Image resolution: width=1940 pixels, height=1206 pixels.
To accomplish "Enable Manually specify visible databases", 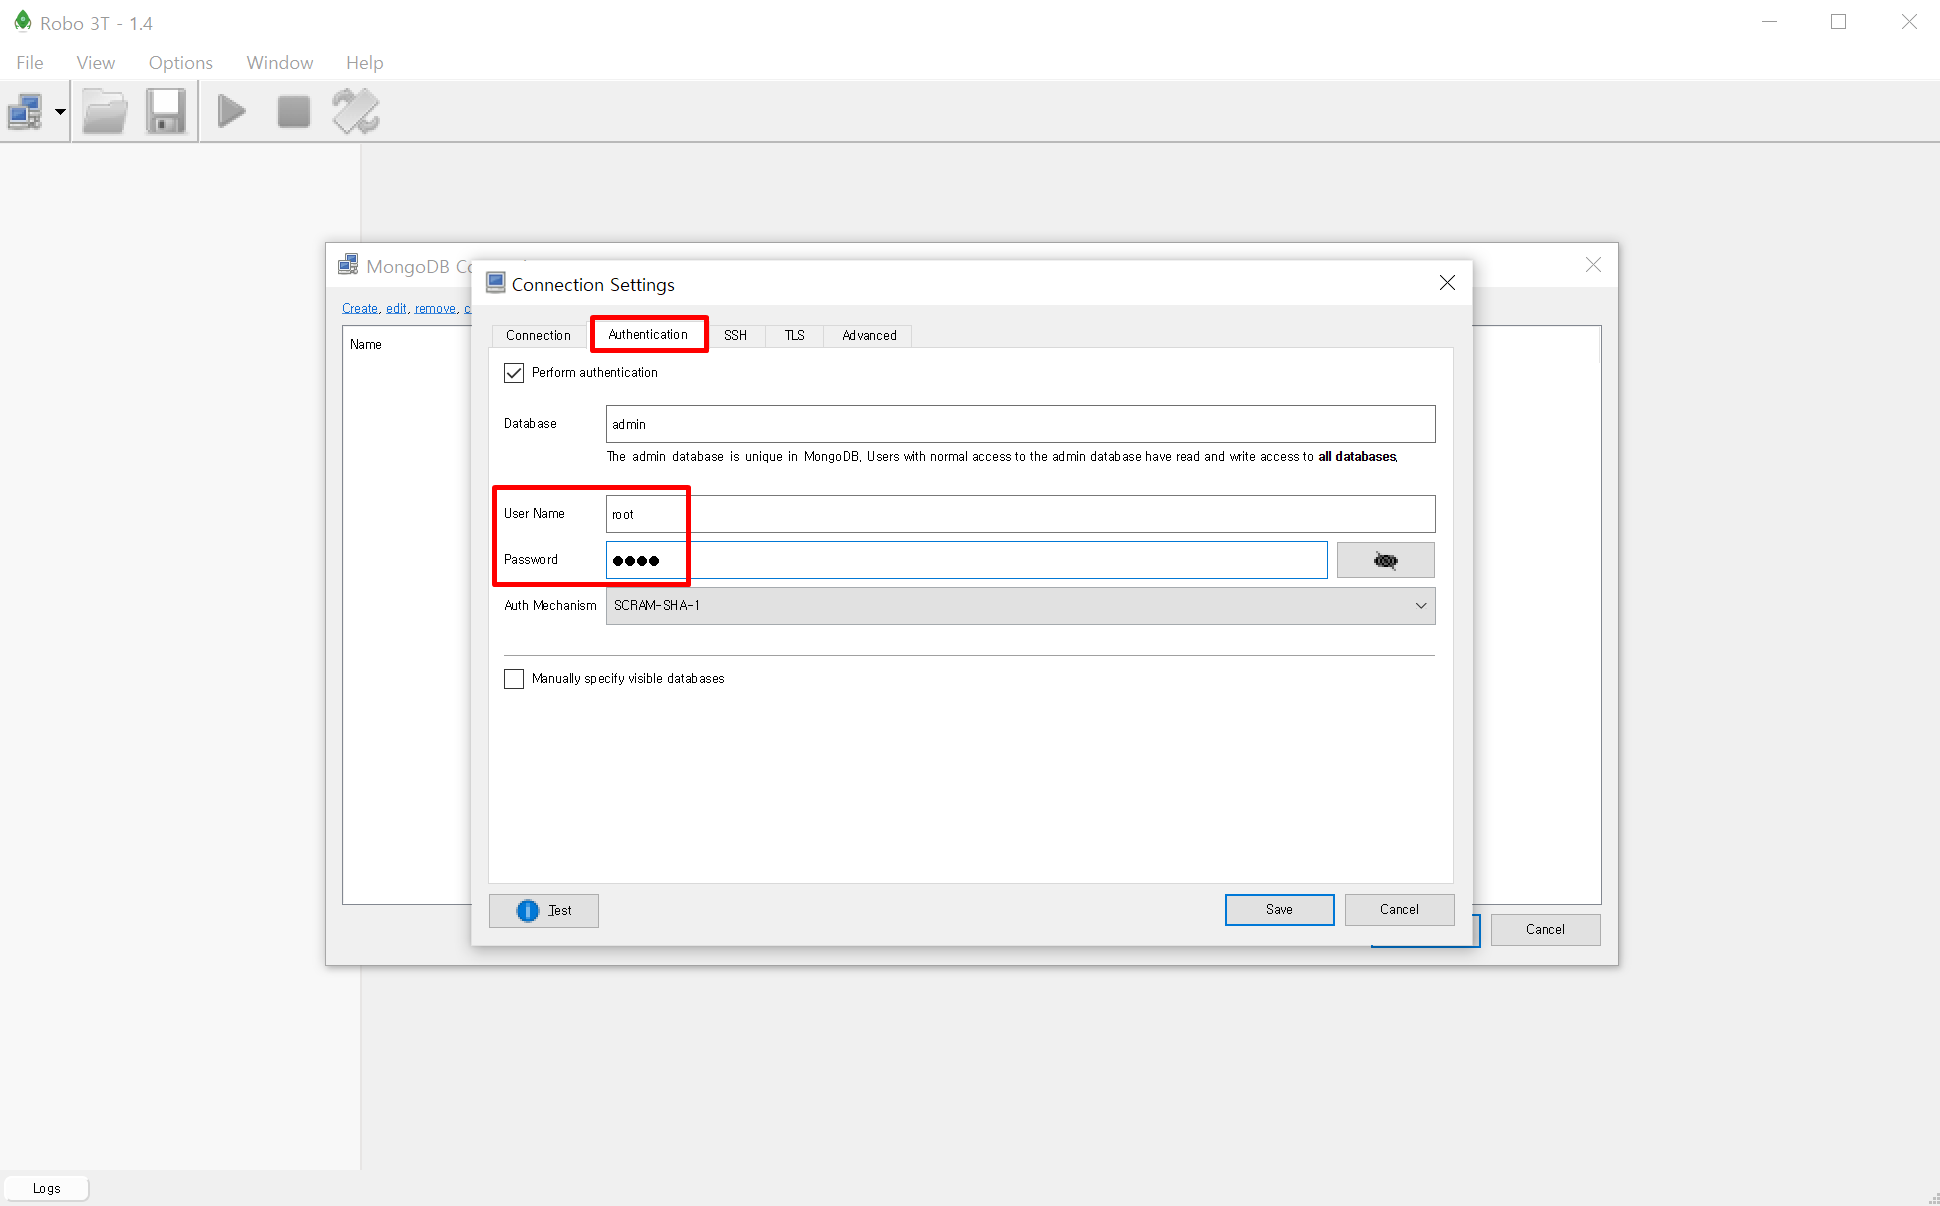I will (x=514, y=679).
